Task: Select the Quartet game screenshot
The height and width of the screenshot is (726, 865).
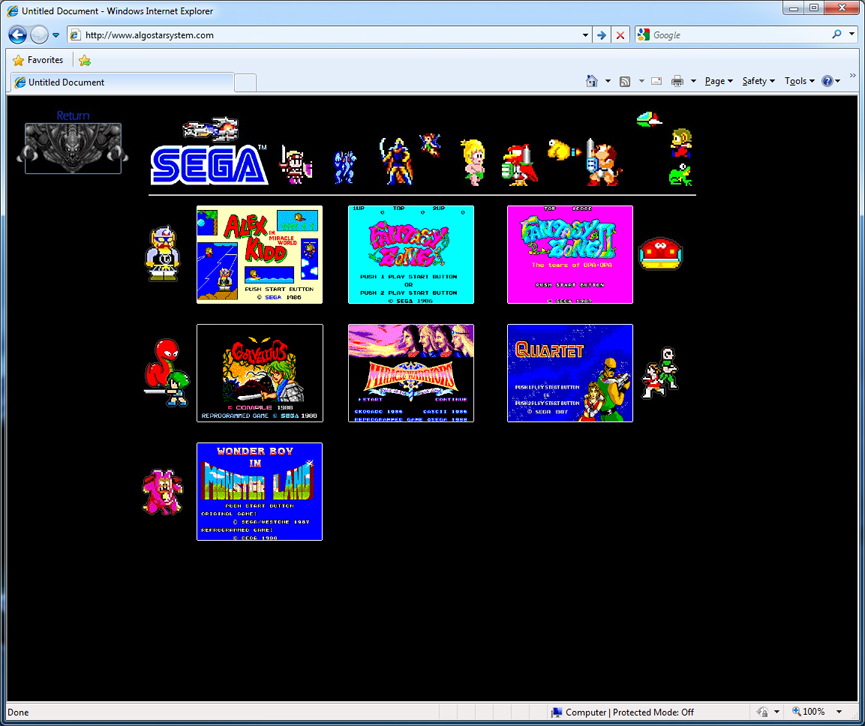Action: [569, 373]
